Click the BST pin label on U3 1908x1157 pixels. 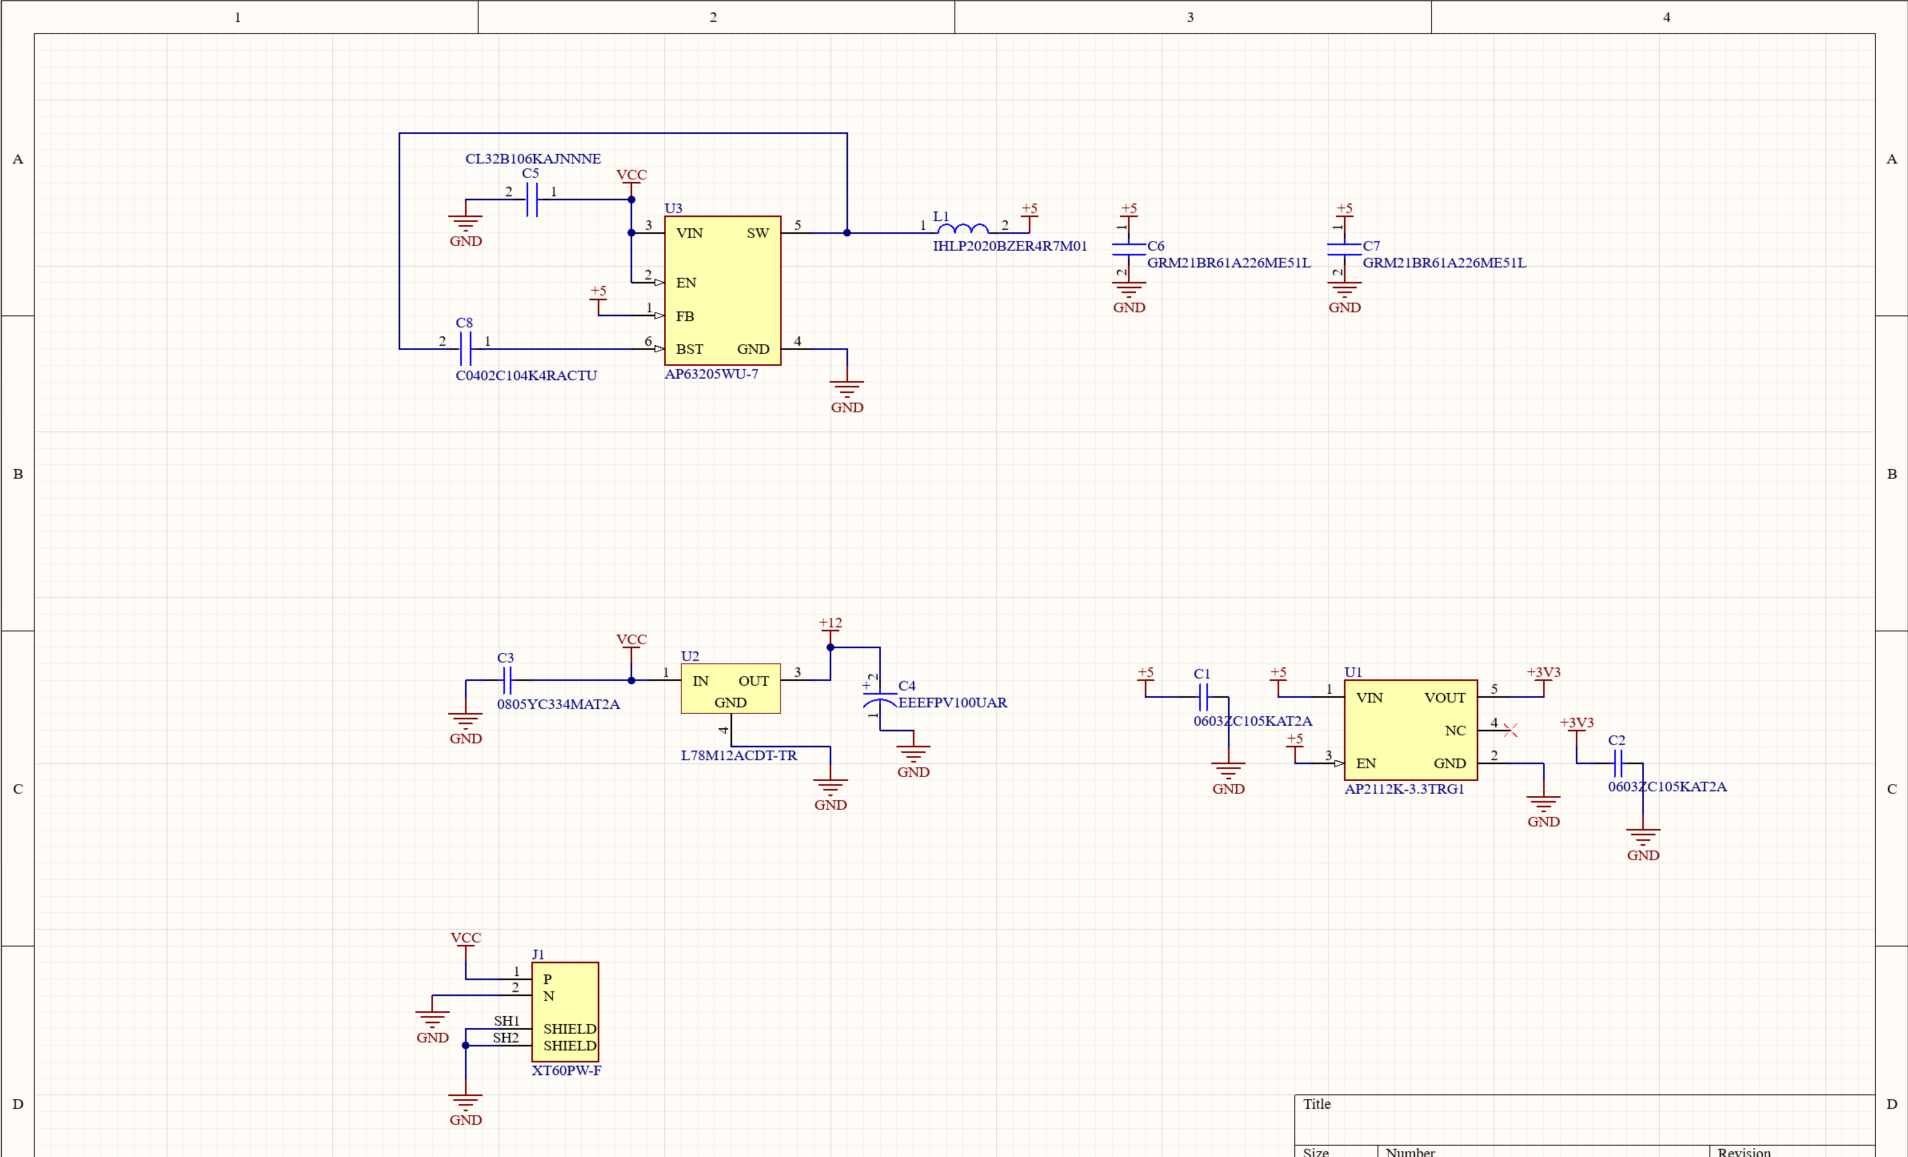(689, 349)
